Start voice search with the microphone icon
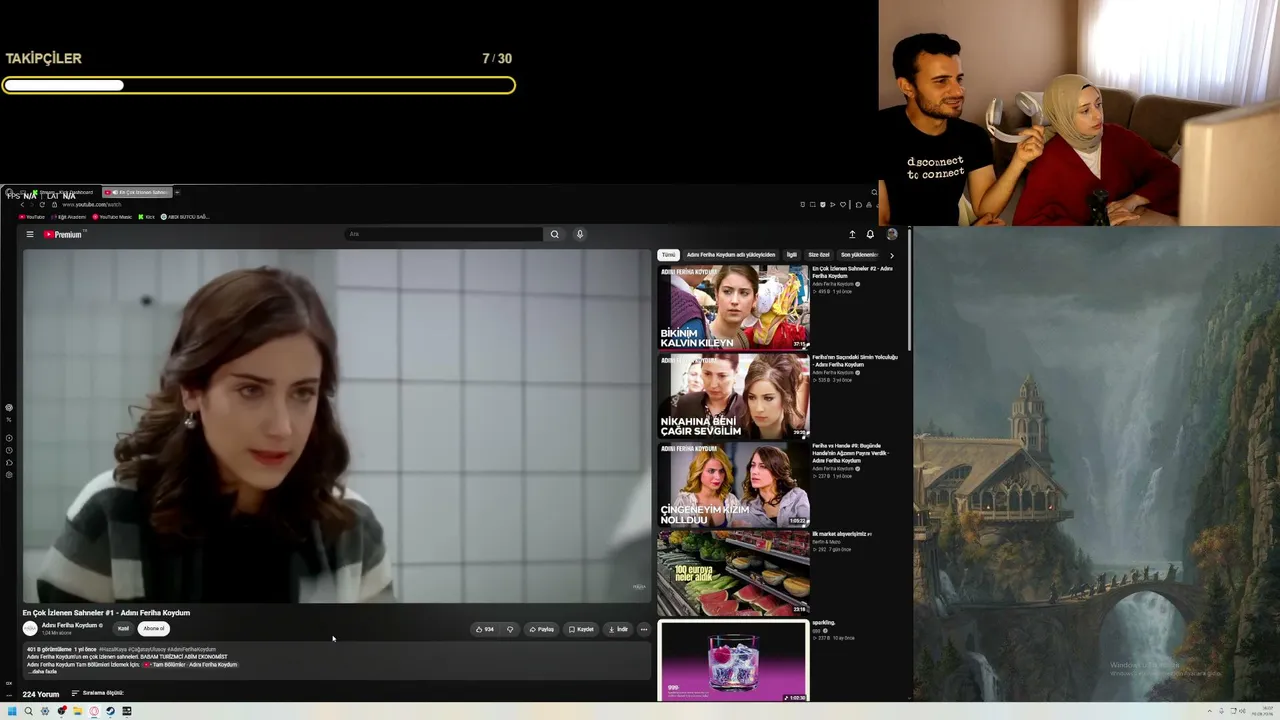 (579, 234)
